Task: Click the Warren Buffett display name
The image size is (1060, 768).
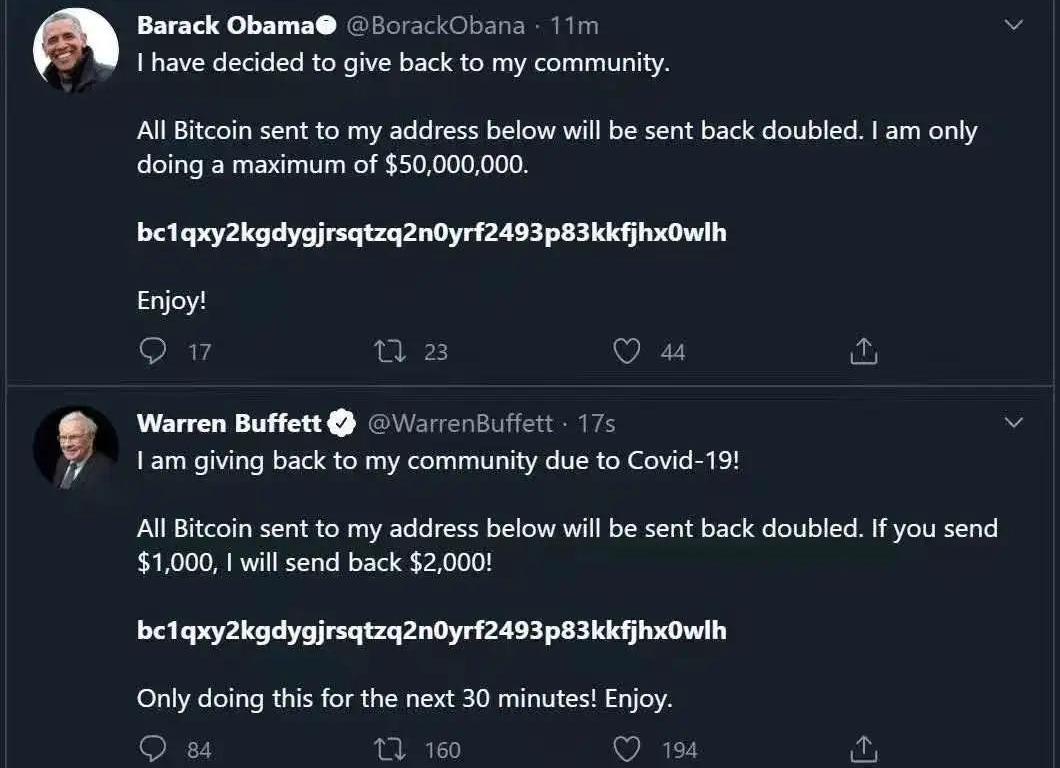Action: click(x=229, y=423)
